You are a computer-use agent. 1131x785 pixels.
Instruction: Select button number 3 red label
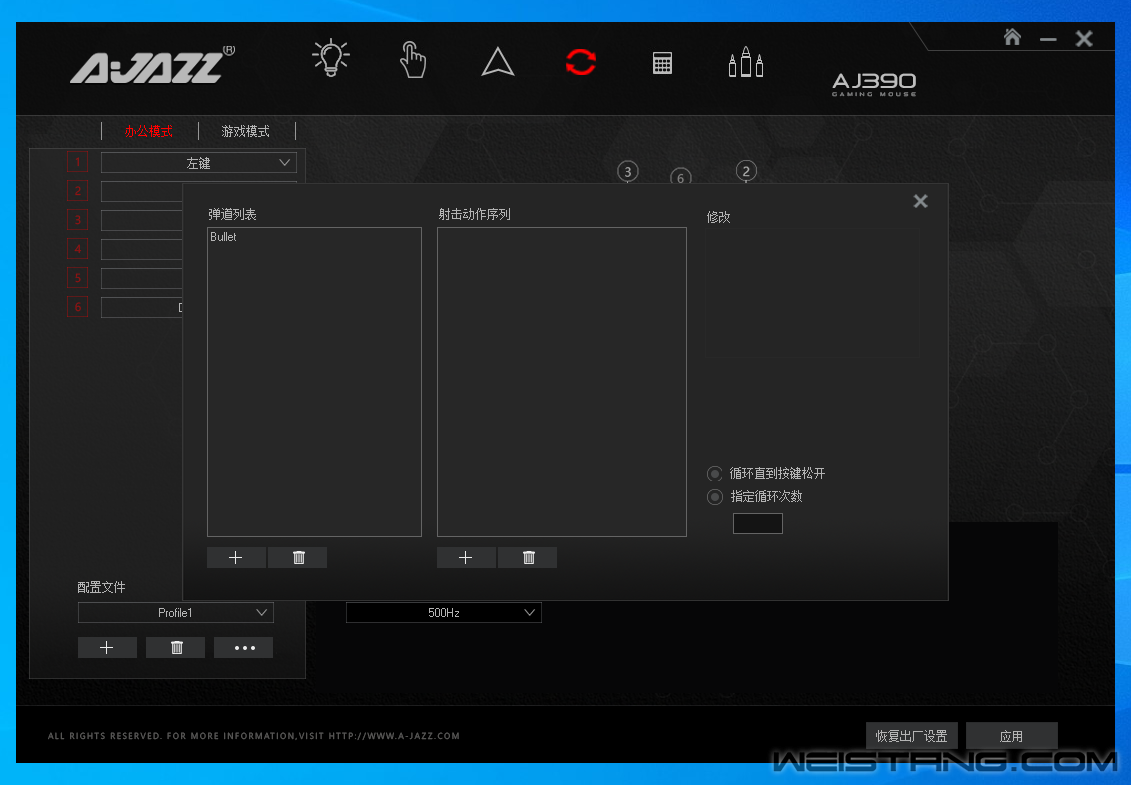click(78, 220)
